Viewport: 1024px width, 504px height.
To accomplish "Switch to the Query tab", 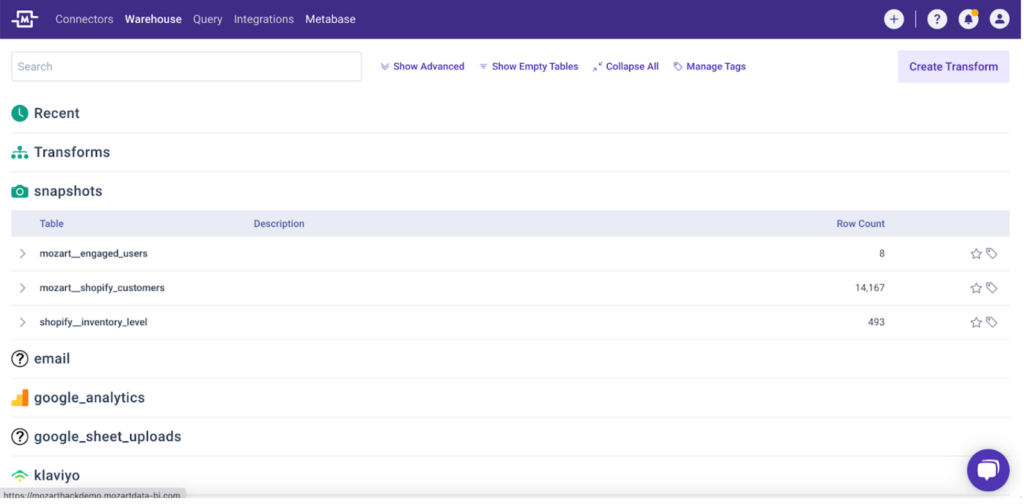I will click(208, 19).
